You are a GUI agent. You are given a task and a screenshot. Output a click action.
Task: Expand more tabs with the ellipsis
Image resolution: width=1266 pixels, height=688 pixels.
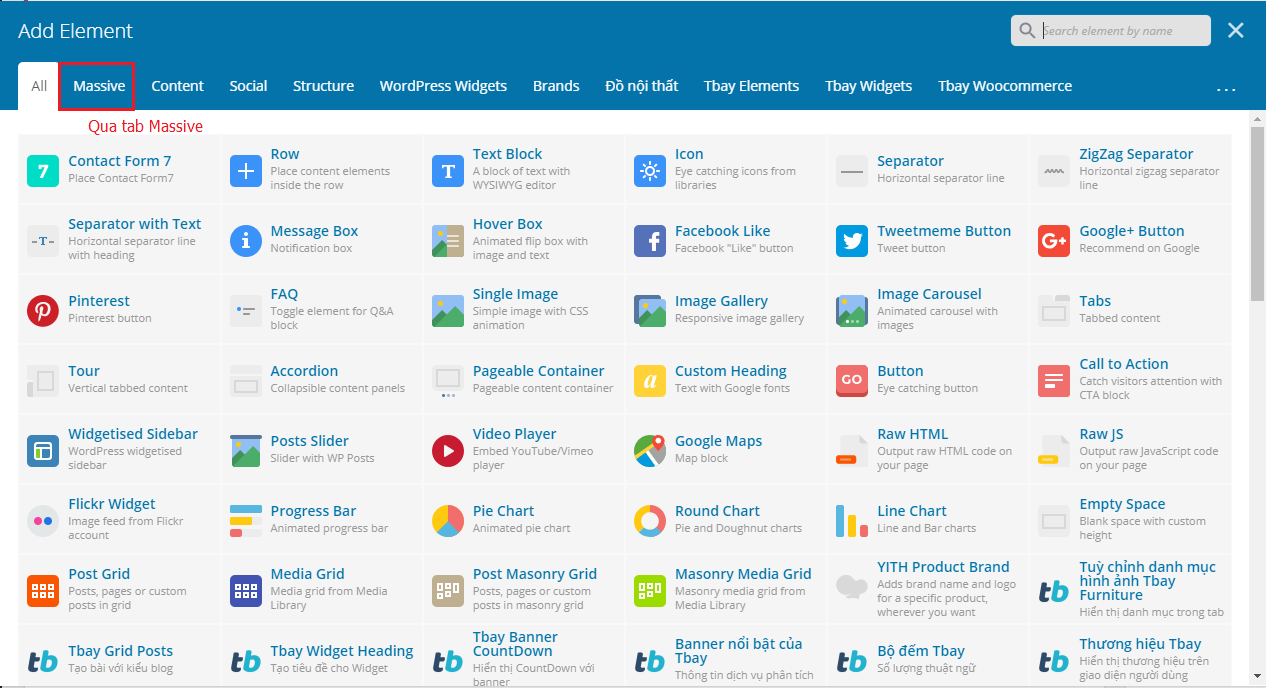[x=1227, y=89]
